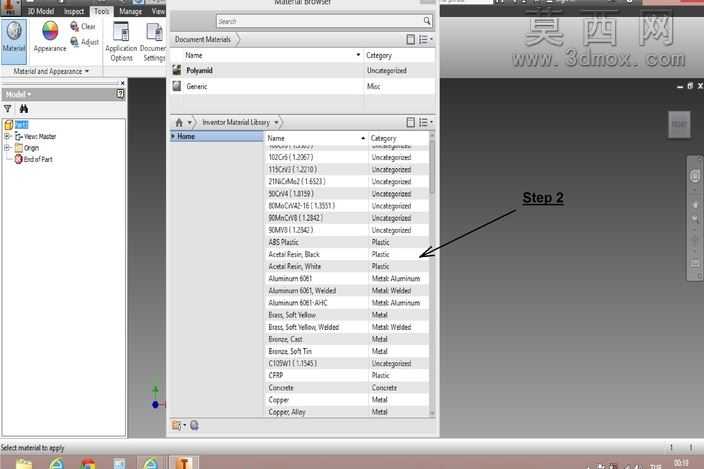The image size is (704, 469).
Task: Expand the Origin tree node
Action: click(7, 147)
